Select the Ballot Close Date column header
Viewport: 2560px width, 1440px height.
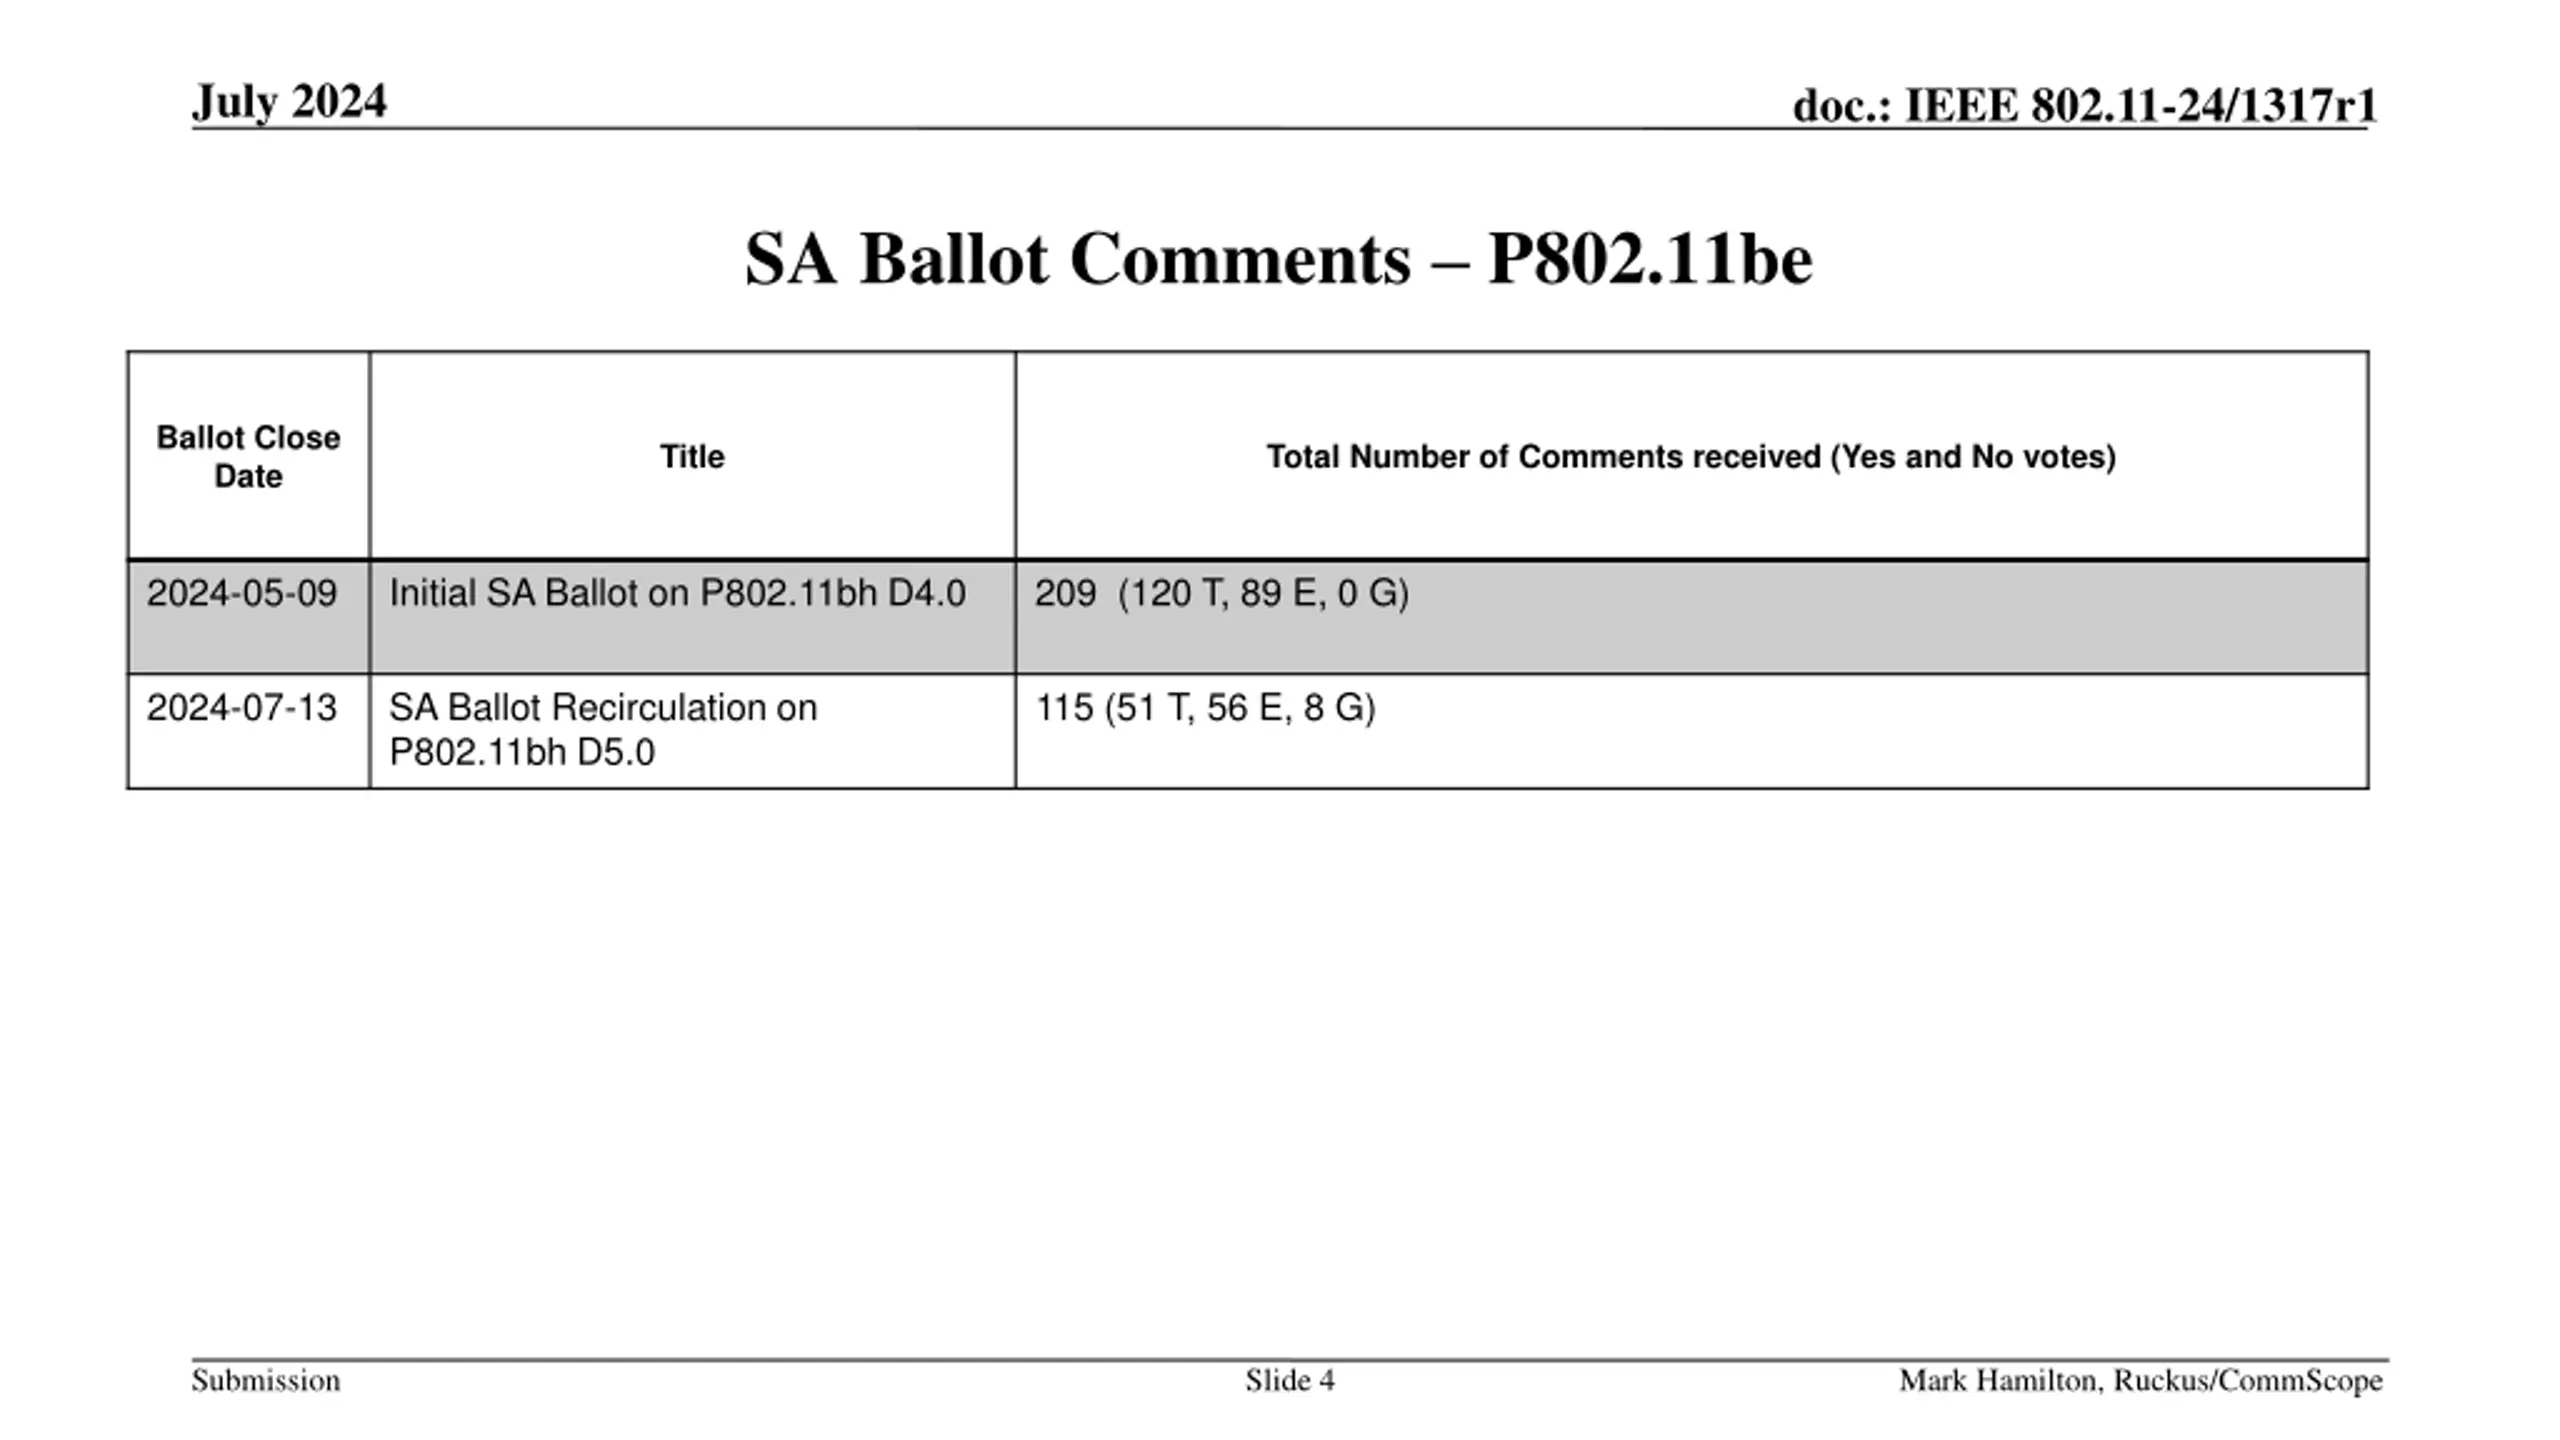point(248,456)
